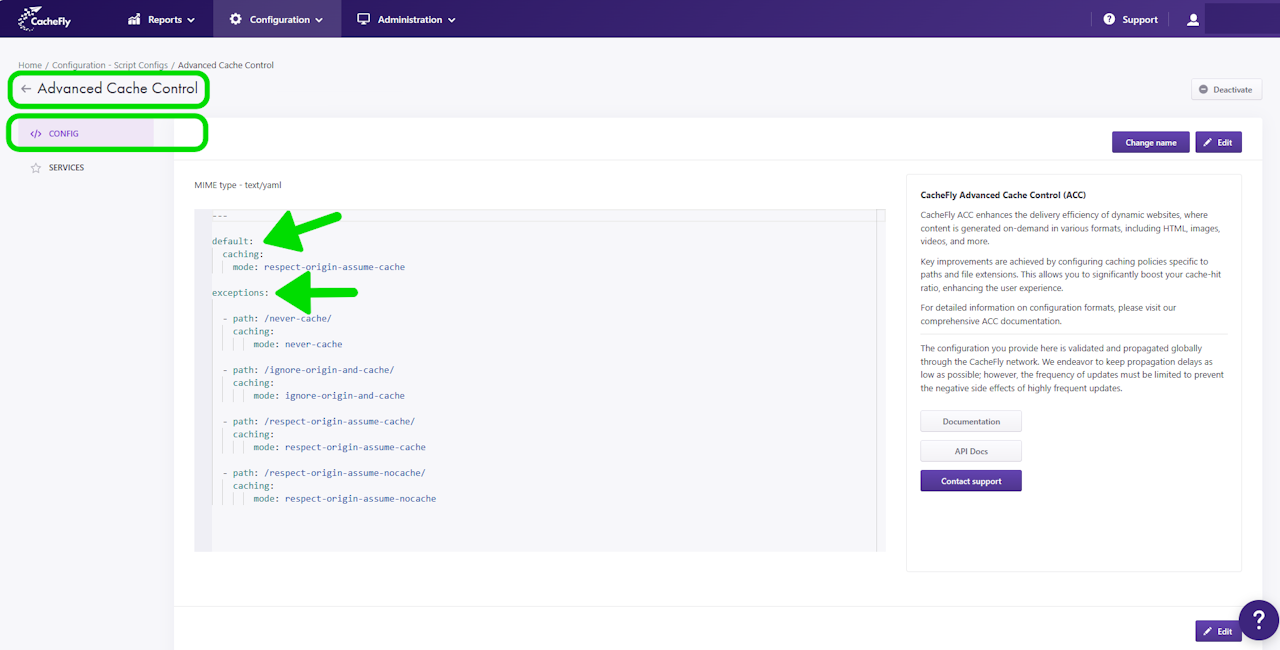Click the 'mode: ignore-origin-and-cache' line
The height and width of the screenshot is (650, 1280).
[x=329, y=396]
